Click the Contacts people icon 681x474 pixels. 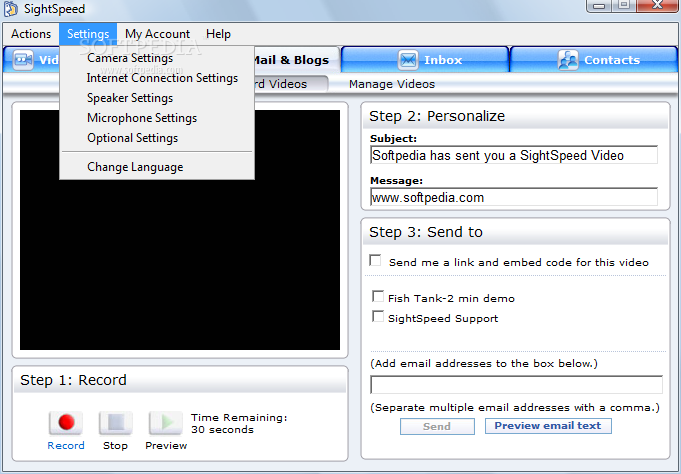[x=568, y=60]
